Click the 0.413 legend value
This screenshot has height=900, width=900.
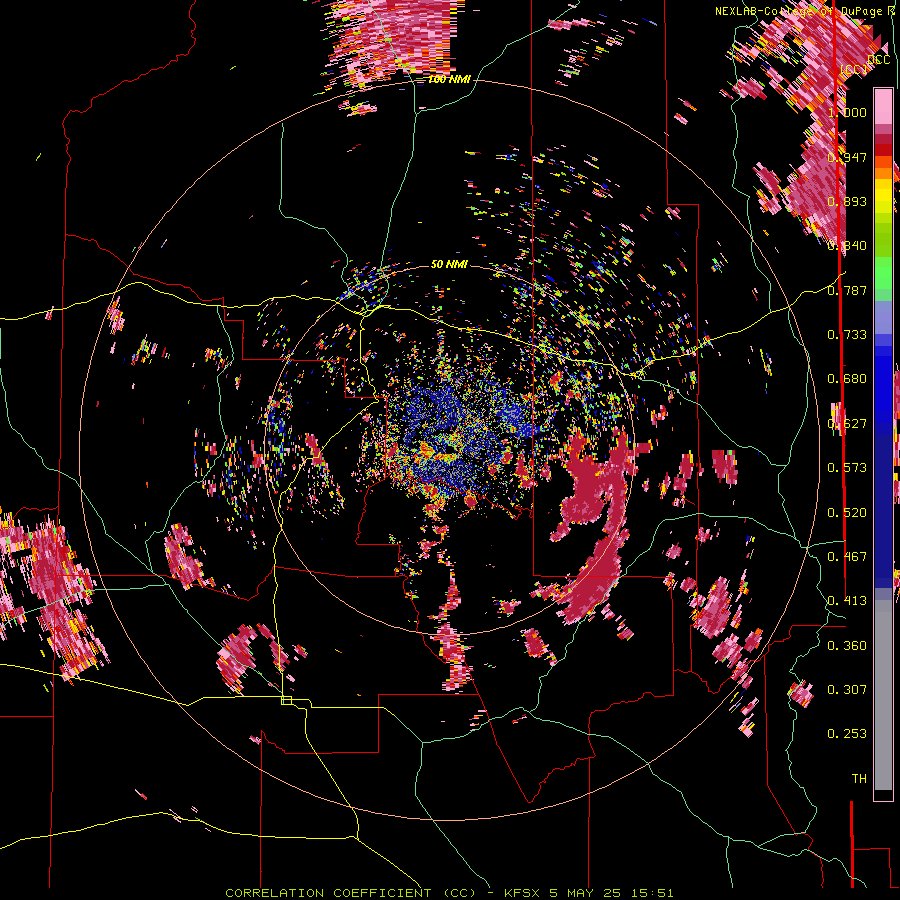click(x=847, y=601)
